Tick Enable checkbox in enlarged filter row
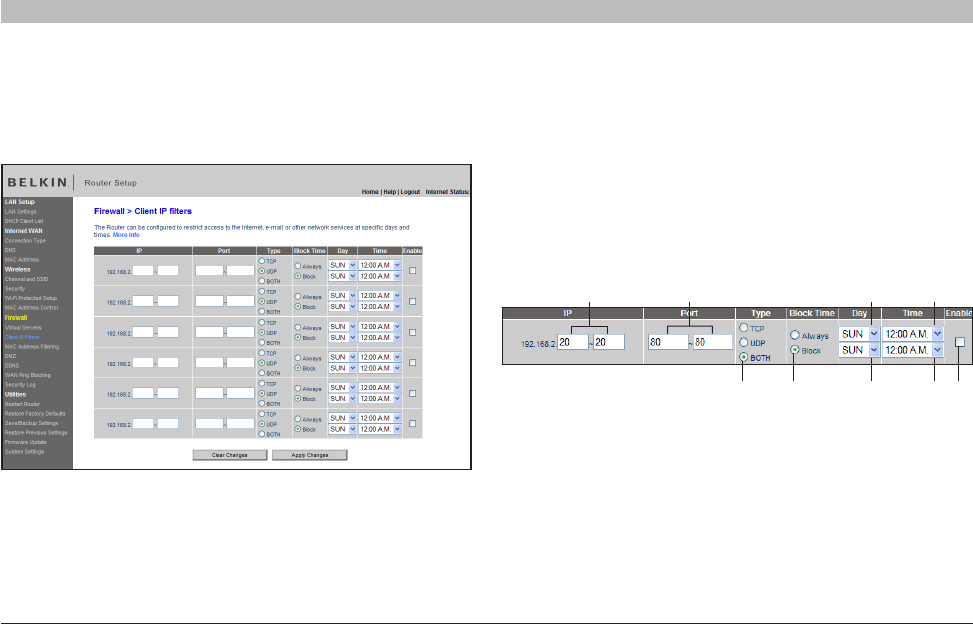This screenshot has height=624, width=973. pyautogui.click(x=960, y=342)
